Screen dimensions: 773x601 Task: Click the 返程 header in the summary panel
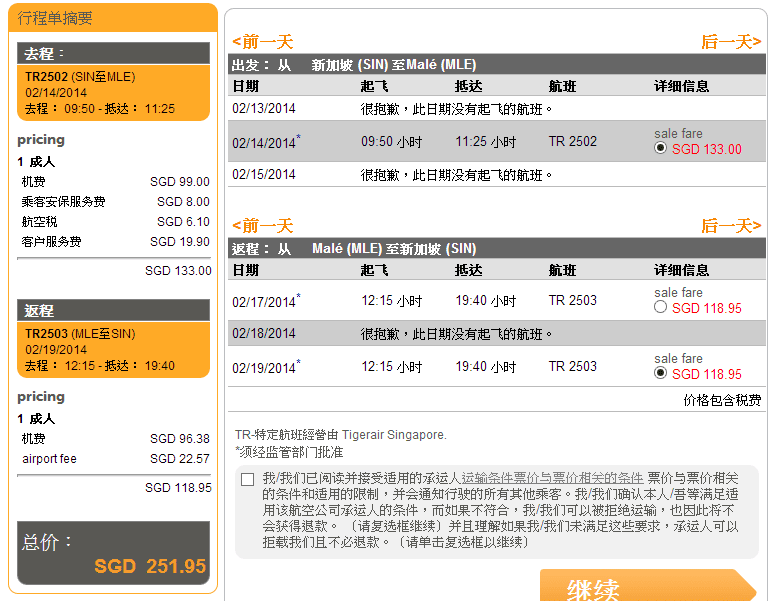(x=113, y=311)
